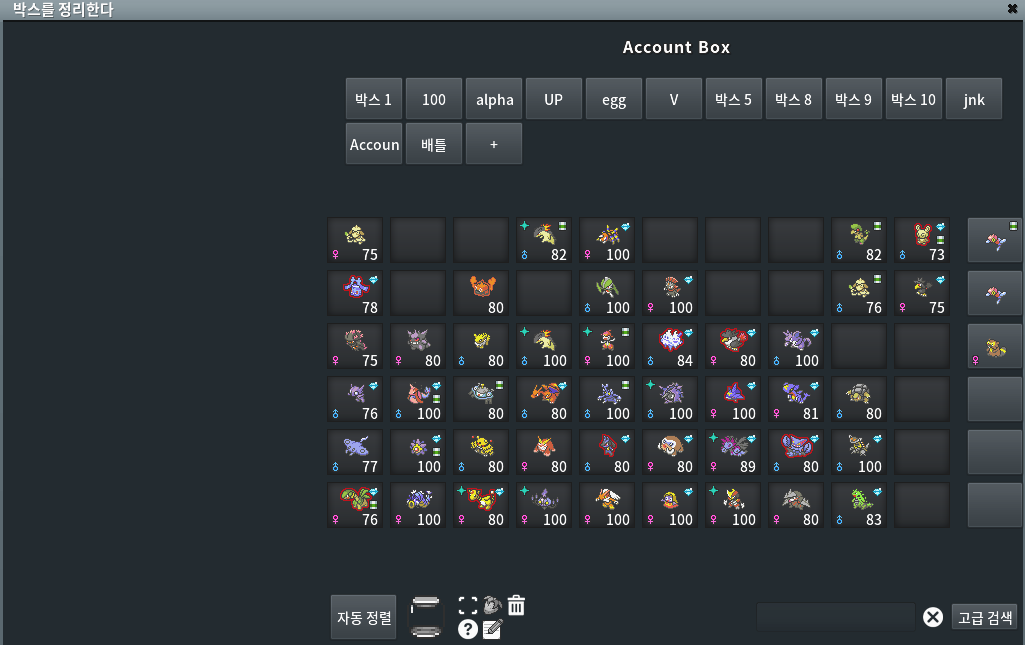
Task: Pick the level 73 Pokémon slot
Action: coord(923,240)
